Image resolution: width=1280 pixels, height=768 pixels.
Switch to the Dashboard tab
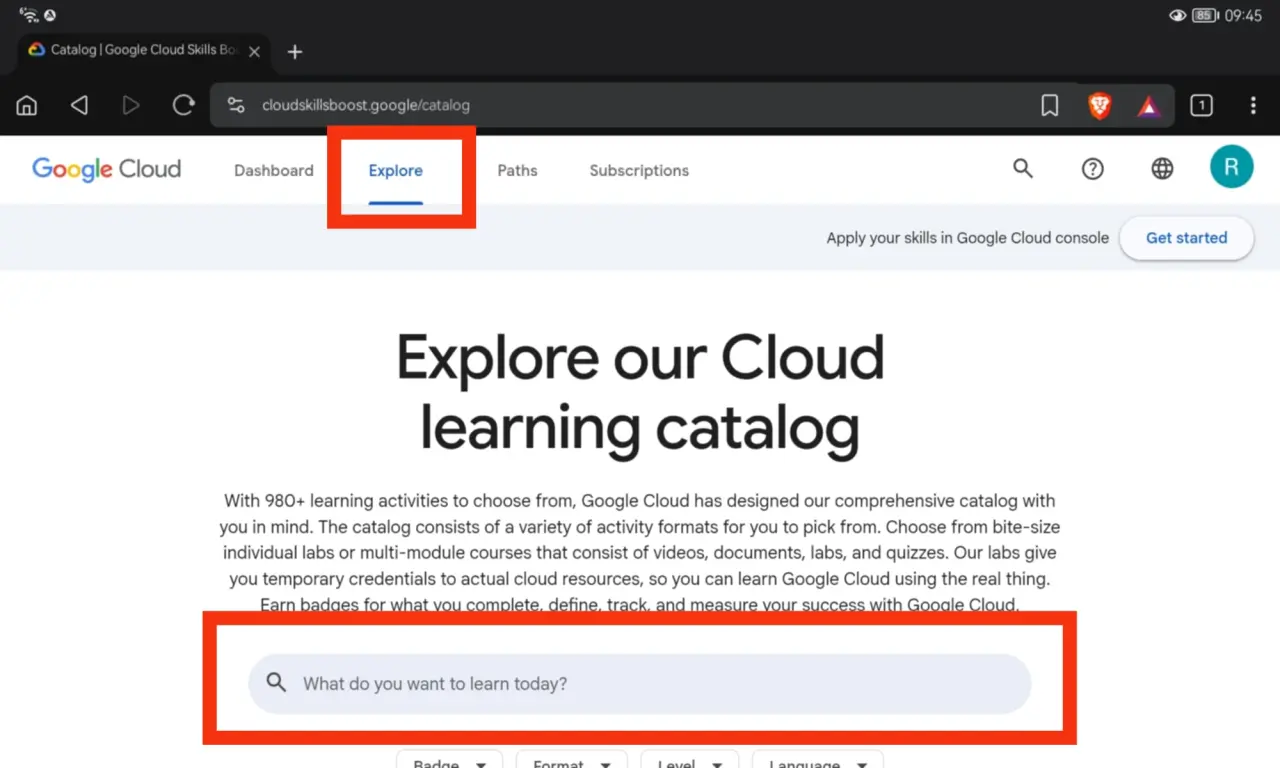[274, 170]
